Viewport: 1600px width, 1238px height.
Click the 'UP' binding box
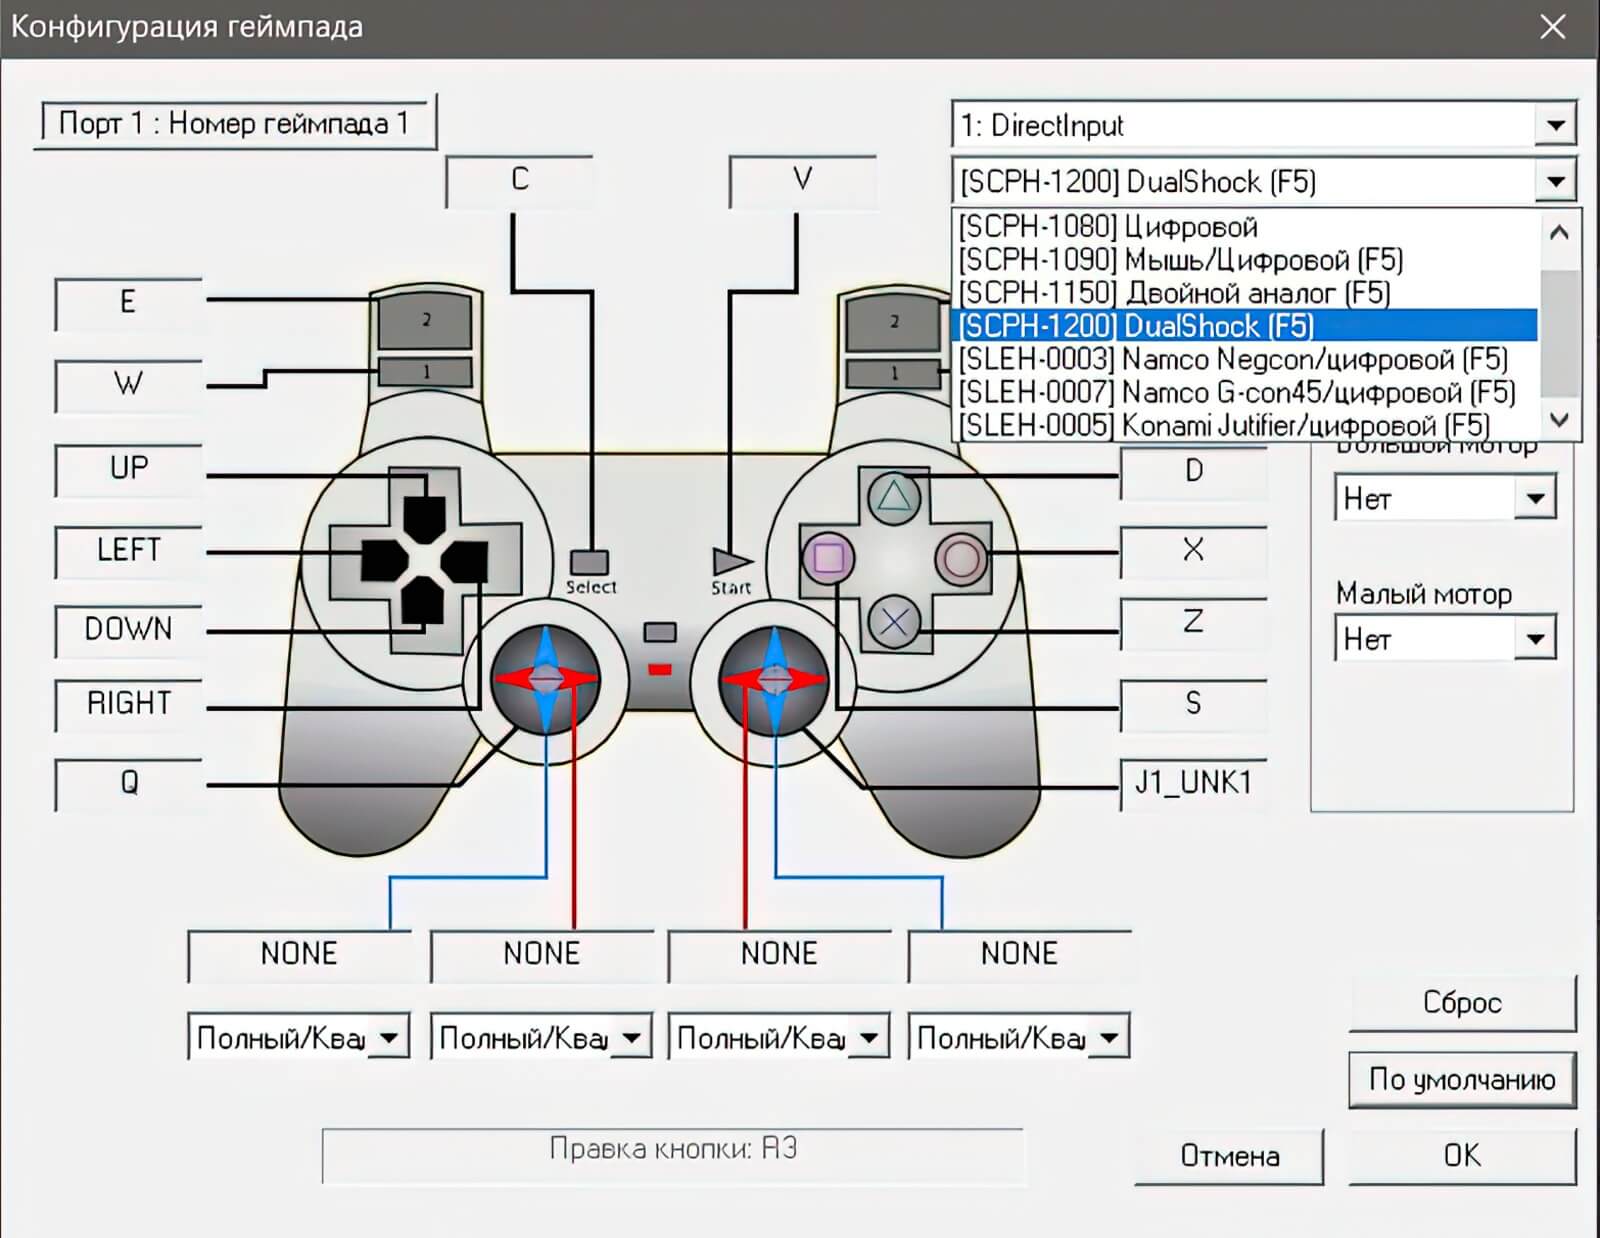(128, 470)
